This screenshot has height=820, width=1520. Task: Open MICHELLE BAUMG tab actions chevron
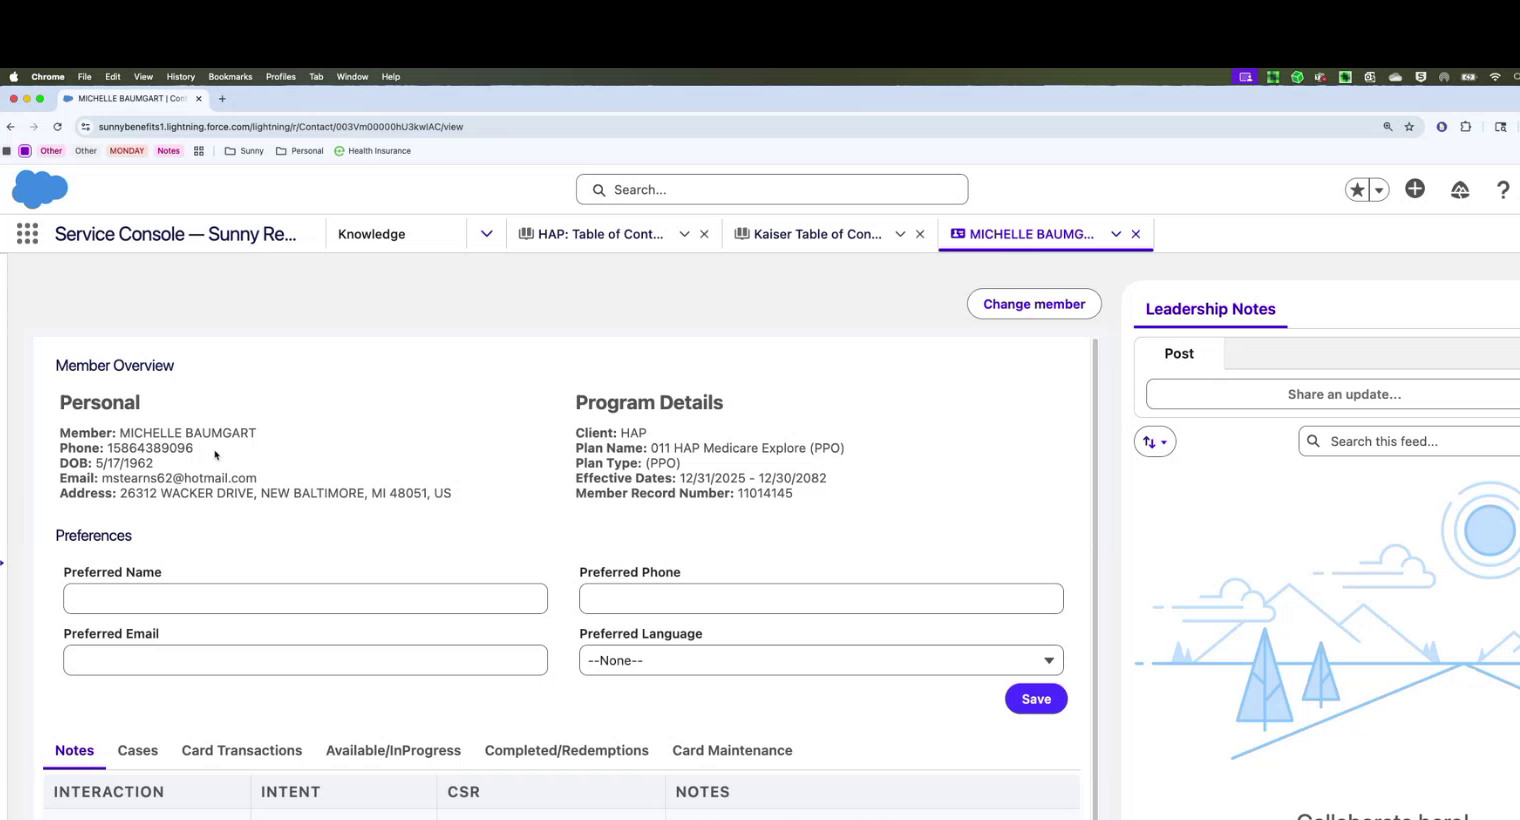coord(1115,234)
